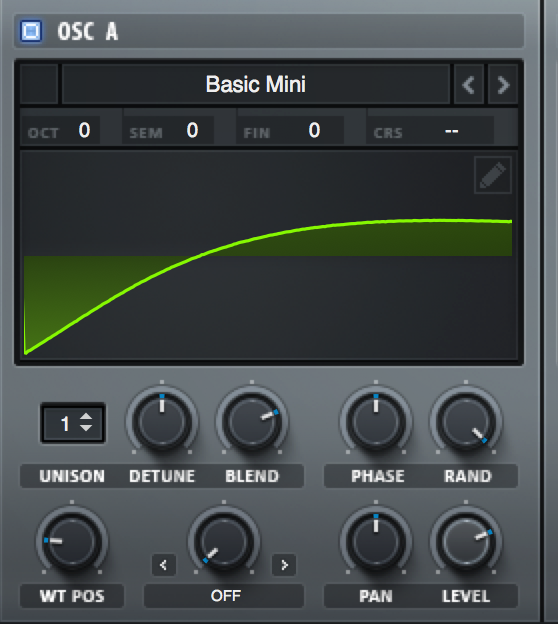Open the wavetable editor pencil icon
The height and width of the screenshot is (624, 558).
click(493, 175)
